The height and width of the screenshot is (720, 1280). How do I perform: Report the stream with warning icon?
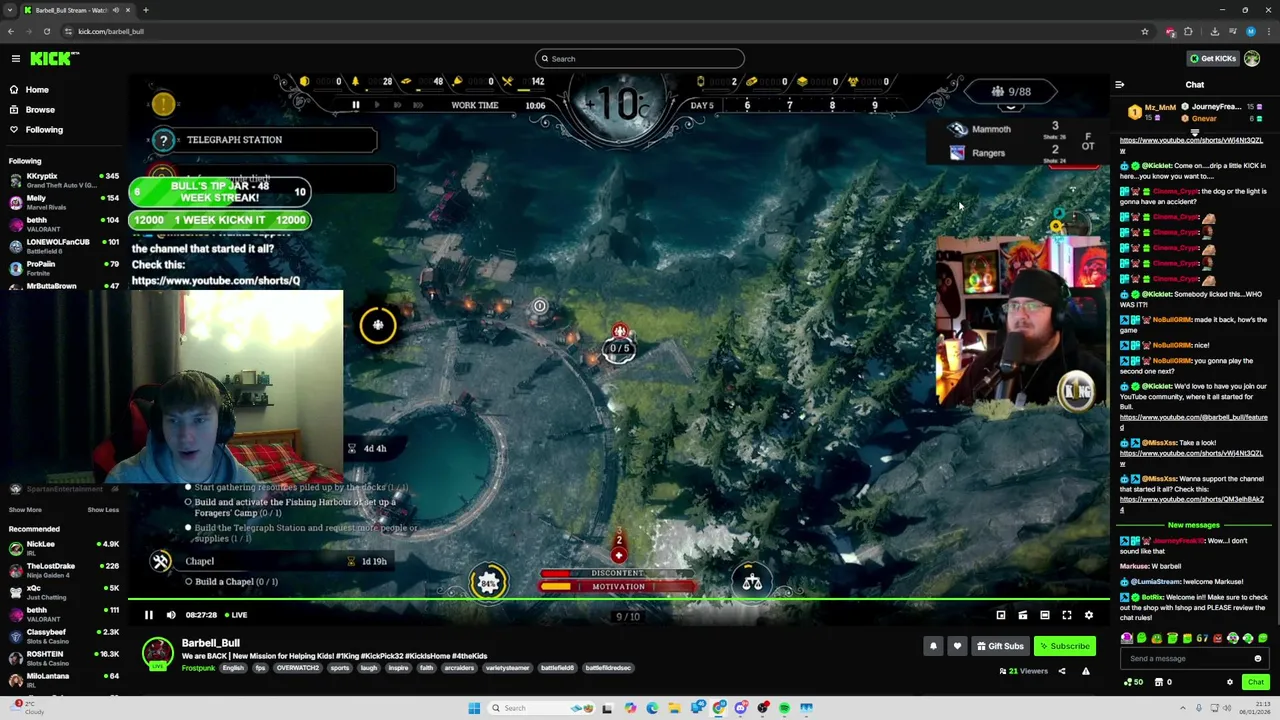(x=1085, y=671)
